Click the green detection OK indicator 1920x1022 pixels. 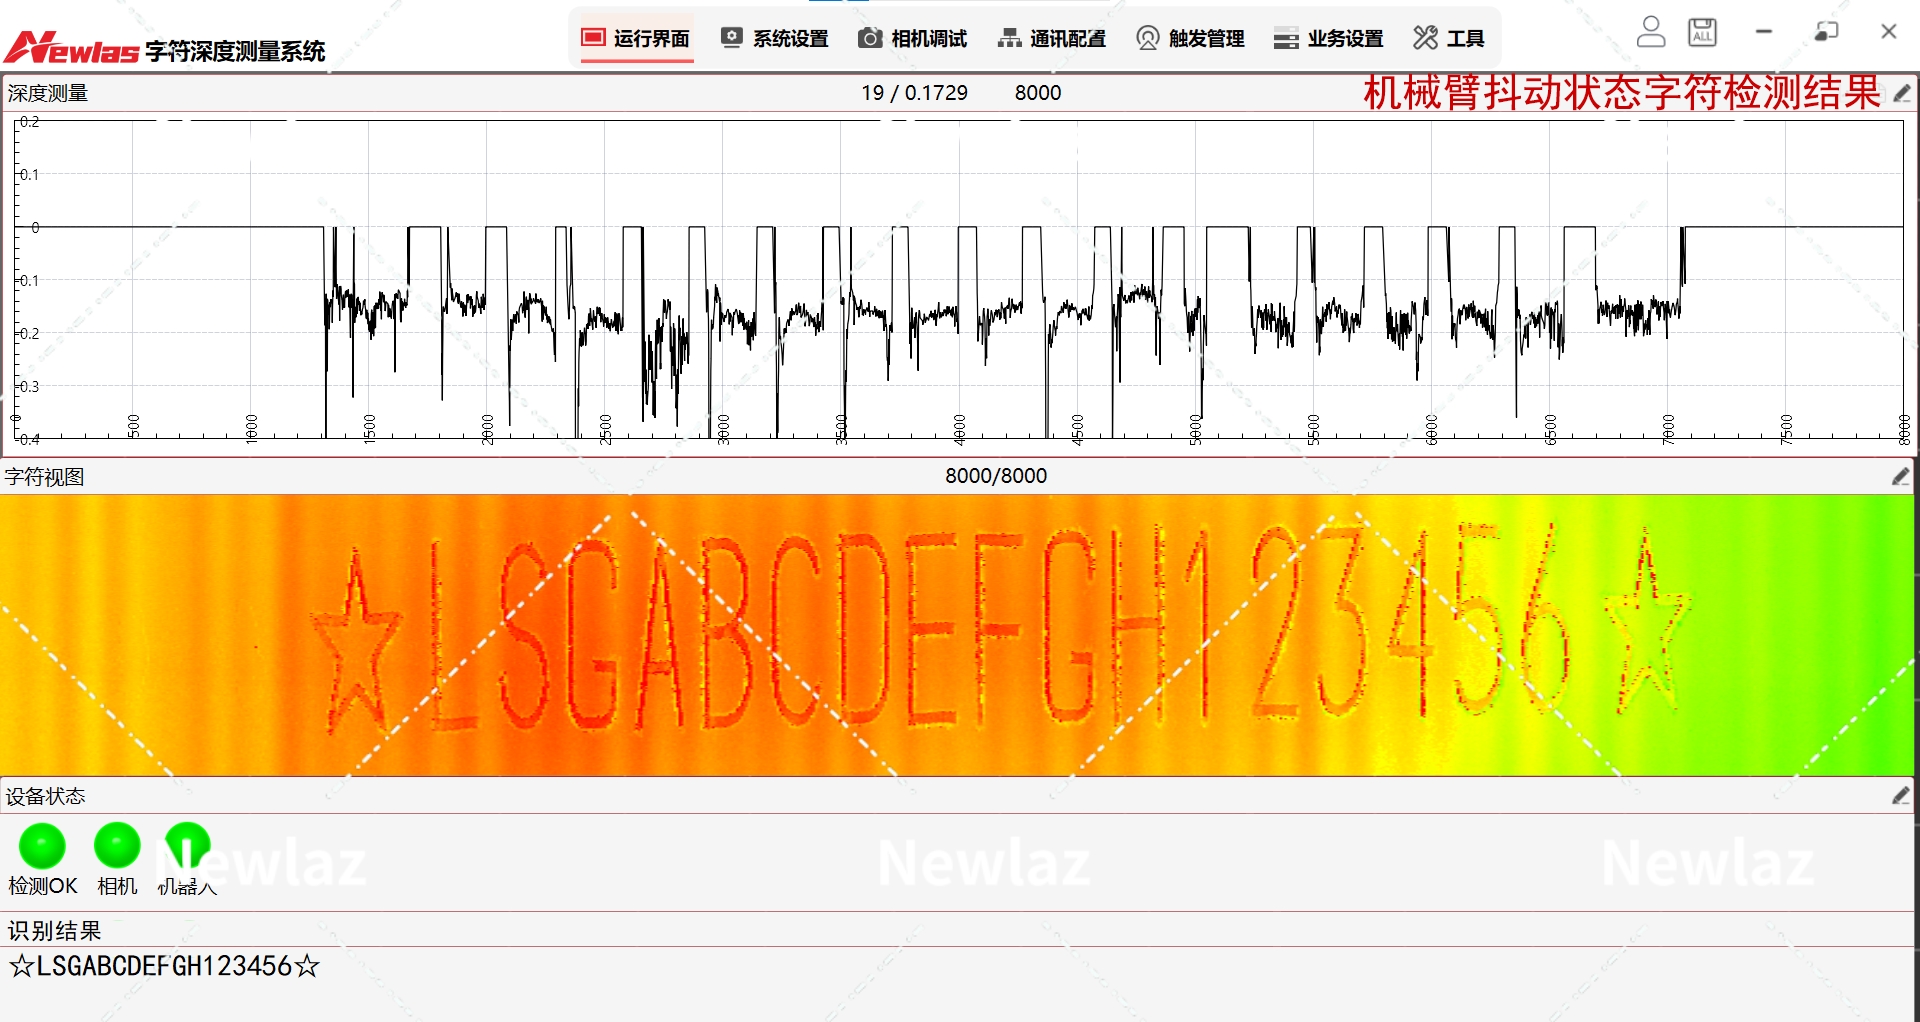pyautogui.click(x=42, y=846)
